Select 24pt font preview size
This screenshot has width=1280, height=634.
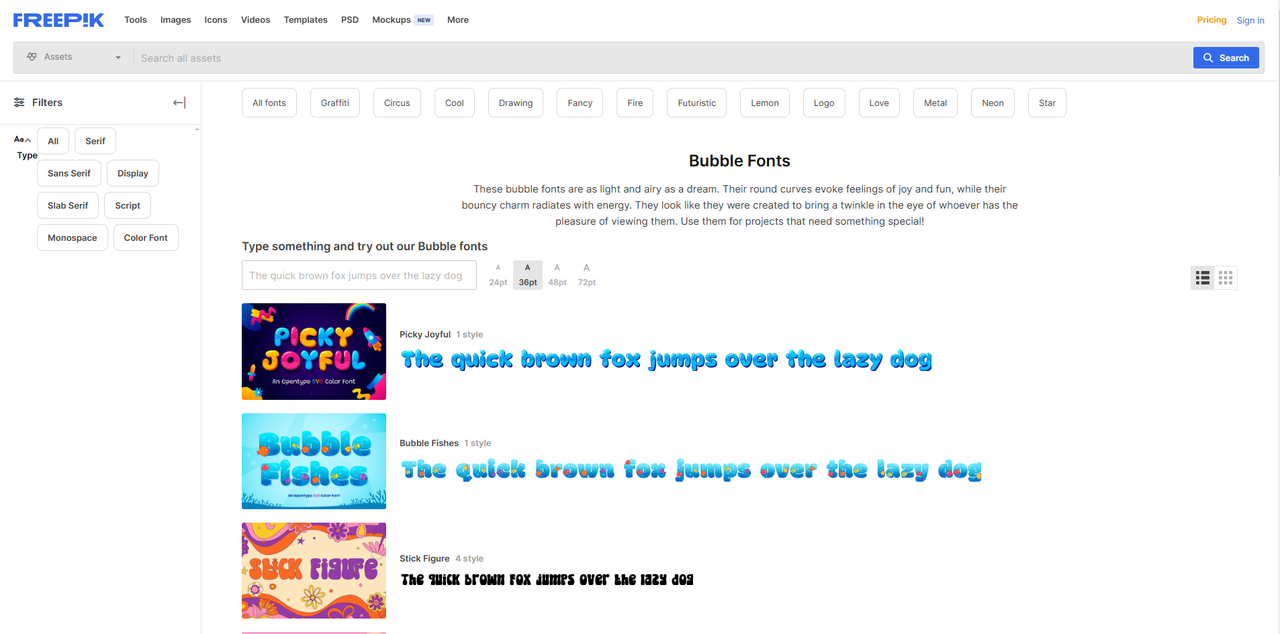click(x=498, y=275)
